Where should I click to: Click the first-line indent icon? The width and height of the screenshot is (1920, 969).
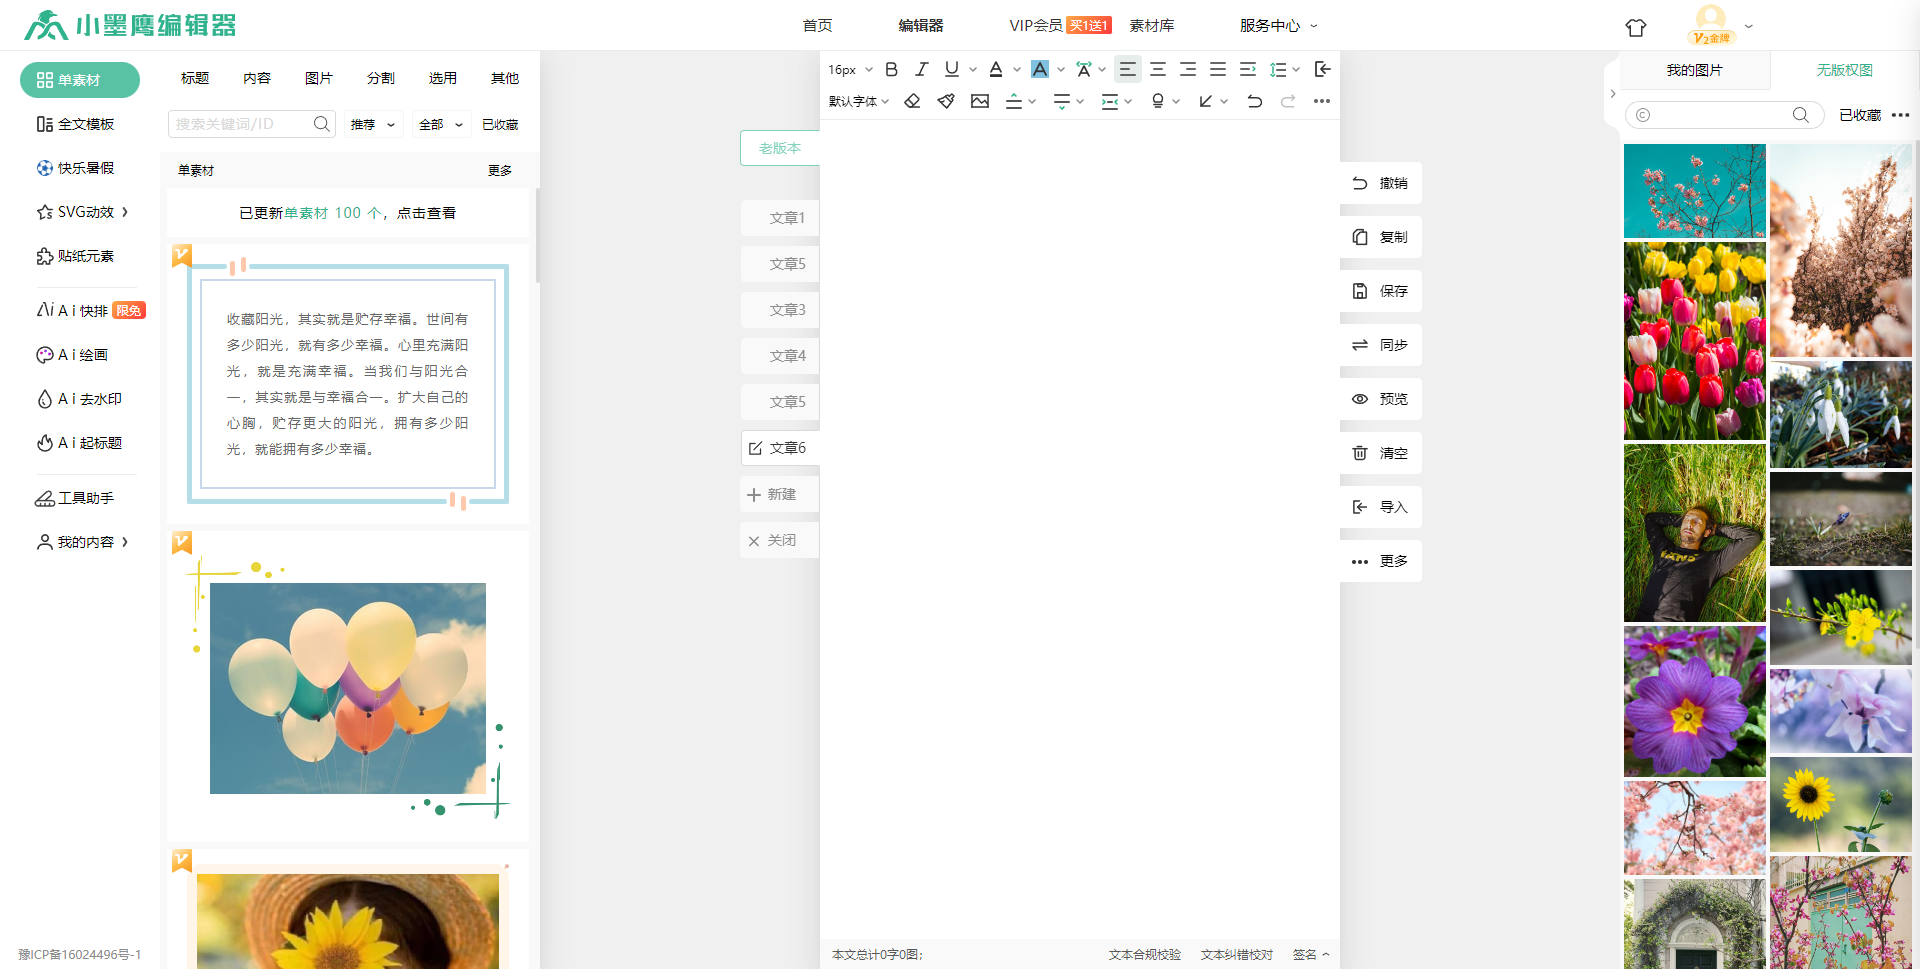point(1248,69)
